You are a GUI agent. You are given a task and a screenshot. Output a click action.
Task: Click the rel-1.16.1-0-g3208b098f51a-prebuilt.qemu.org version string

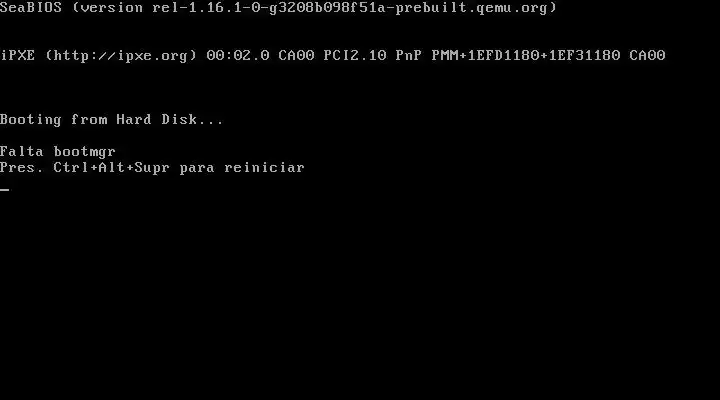point(350,8)
